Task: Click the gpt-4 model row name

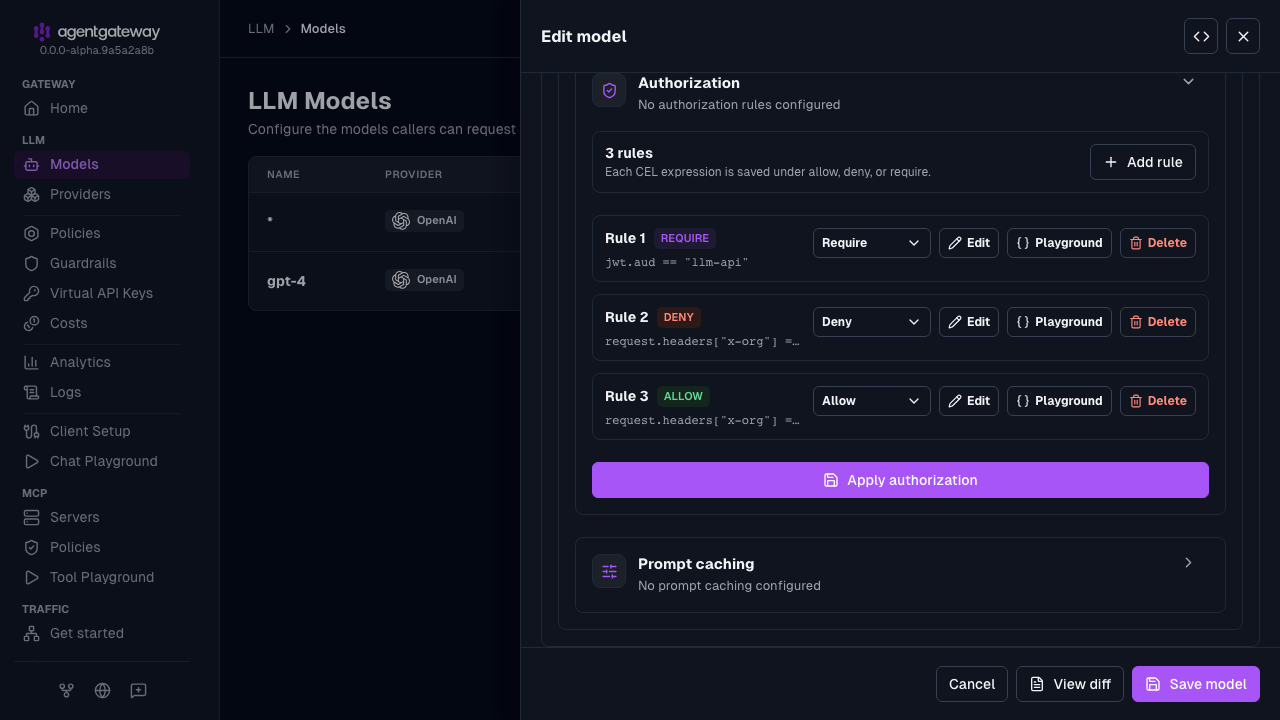Action: 286,281
